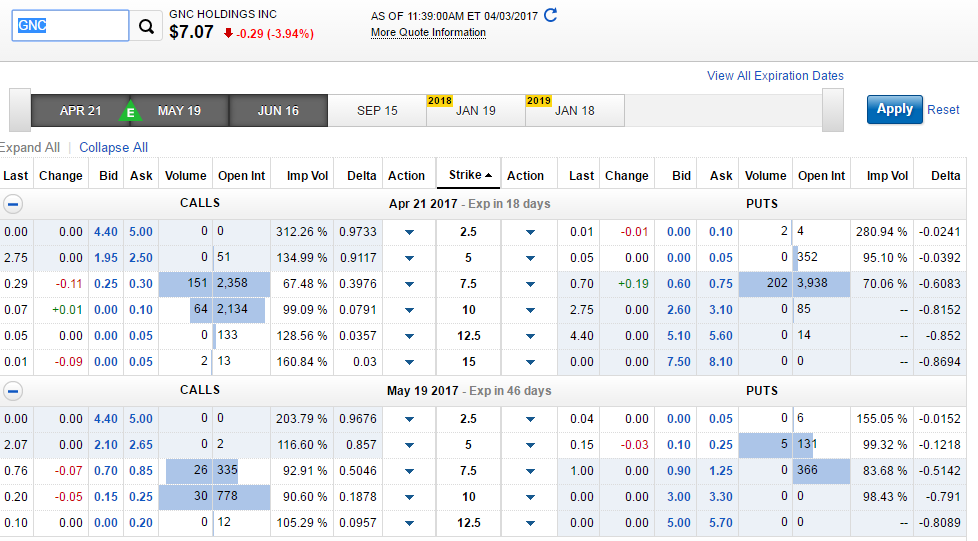
Task: Click calls Bid 4.40 for Apr 2.5 strike
Action: coord(106,232)
